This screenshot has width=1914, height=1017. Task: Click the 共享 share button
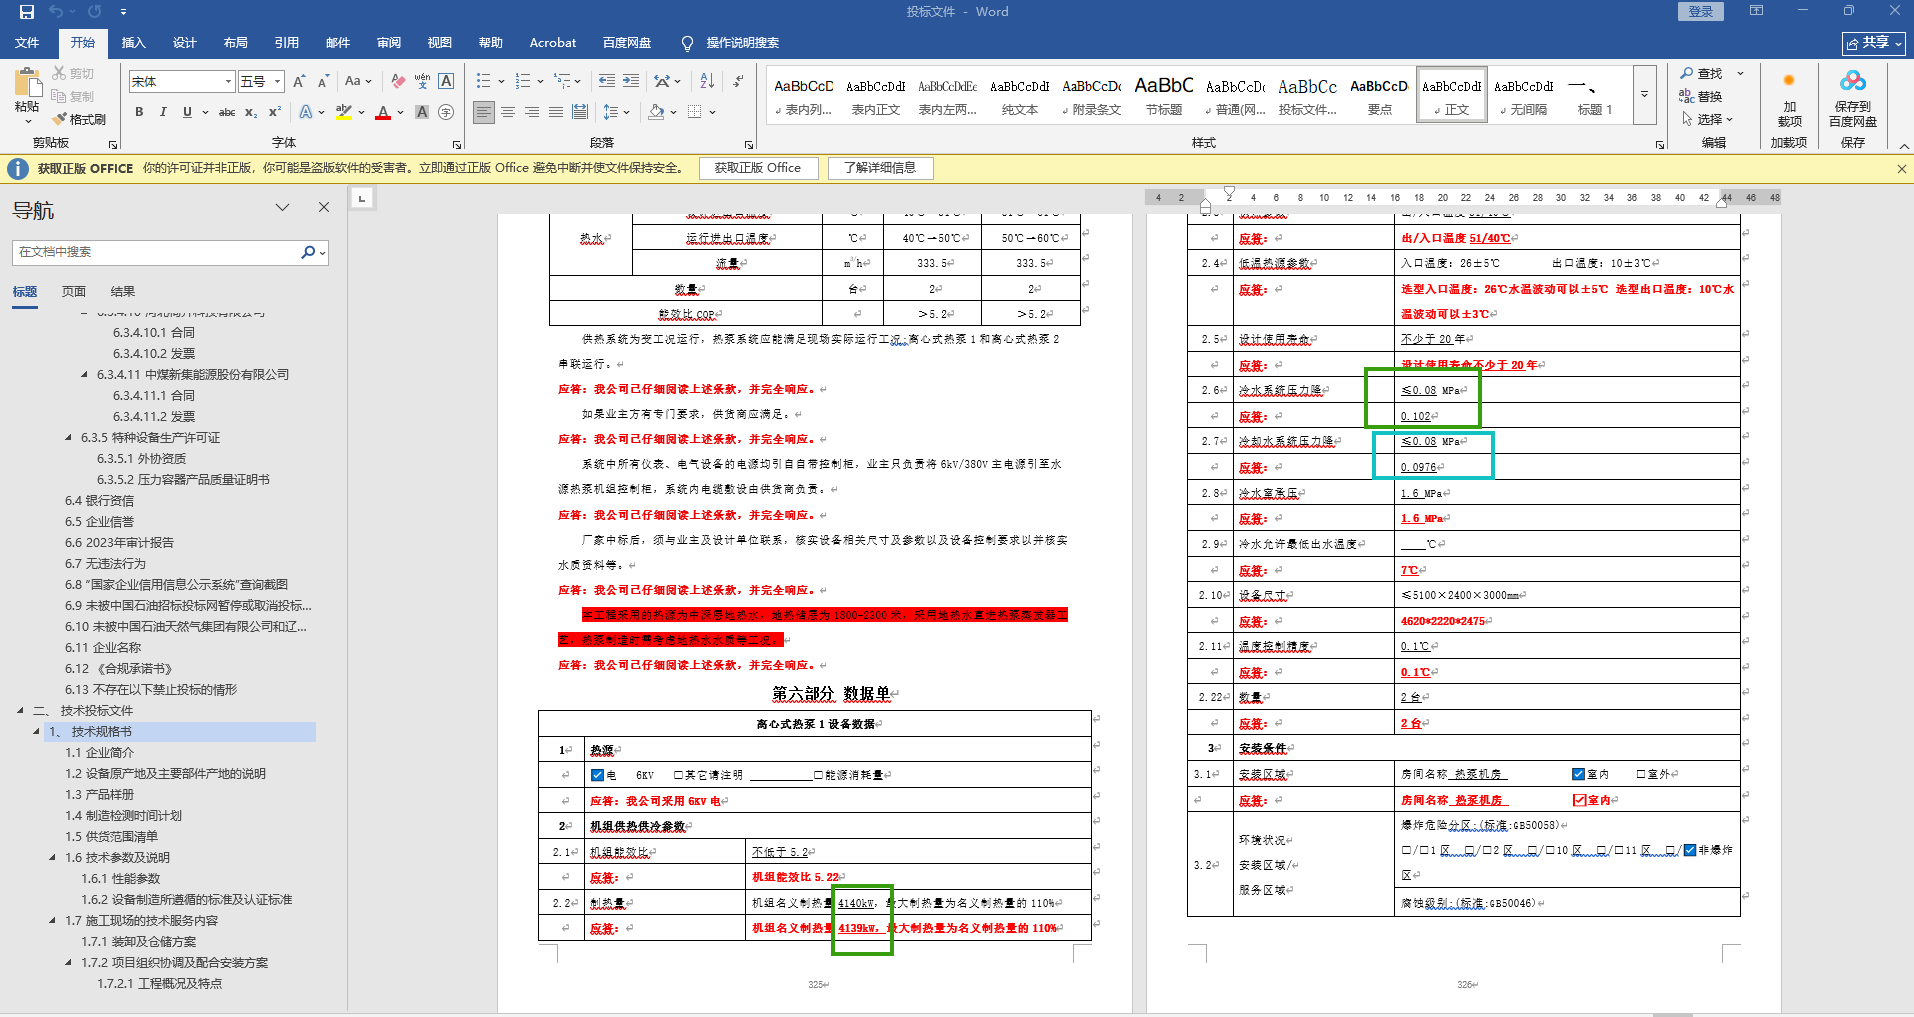point(1874,43)
